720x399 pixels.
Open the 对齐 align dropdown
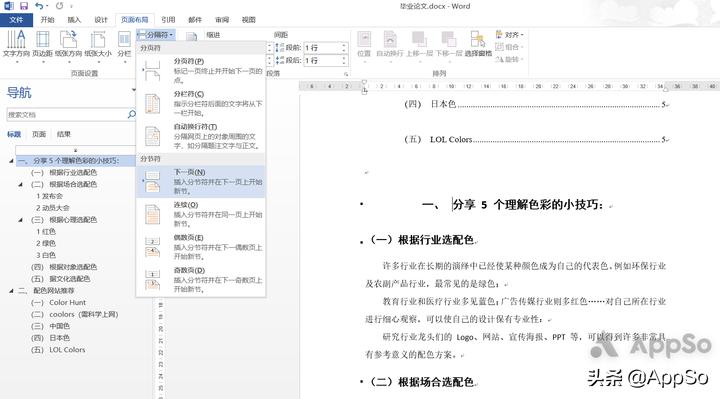(x=509, y=35)
